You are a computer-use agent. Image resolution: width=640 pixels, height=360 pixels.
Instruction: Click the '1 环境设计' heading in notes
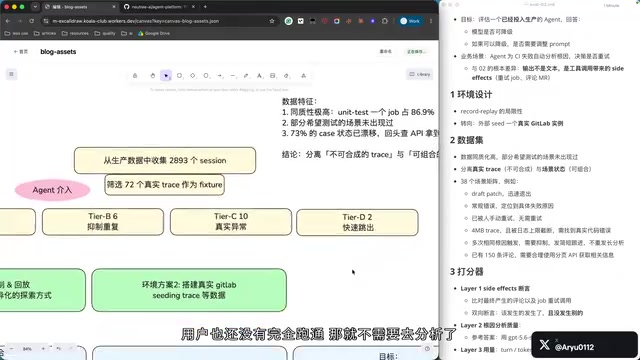click(x=471, y=95)
